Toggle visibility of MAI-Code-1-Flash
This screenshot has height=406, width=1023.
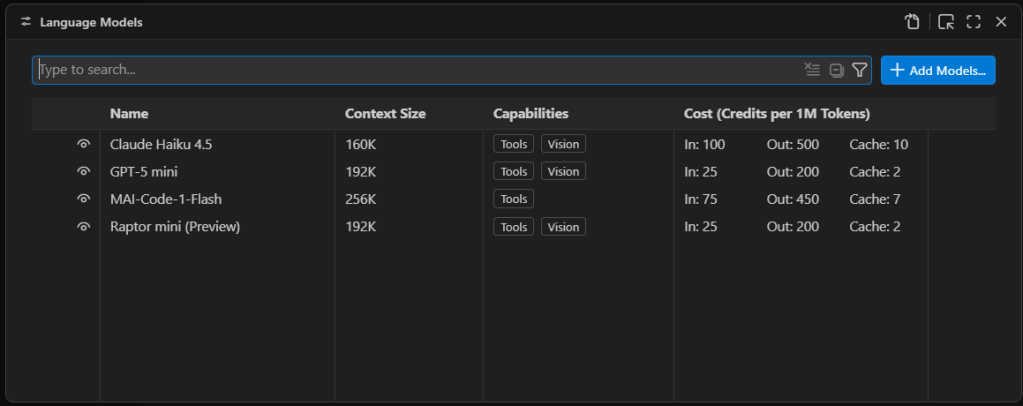tap(83, 199)
